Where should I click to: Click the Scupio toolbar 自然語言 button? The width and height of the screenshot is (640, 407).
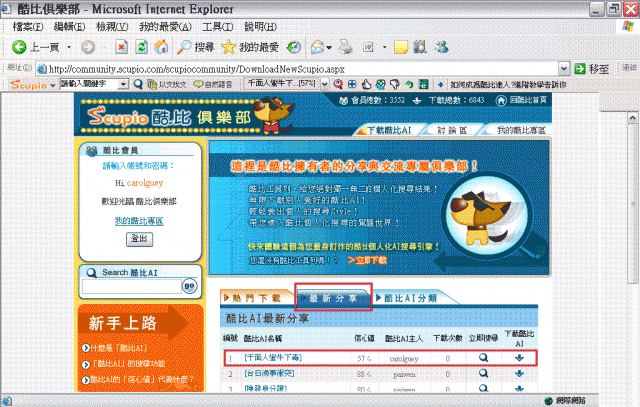pyautogui.click(x=213, y=84)
